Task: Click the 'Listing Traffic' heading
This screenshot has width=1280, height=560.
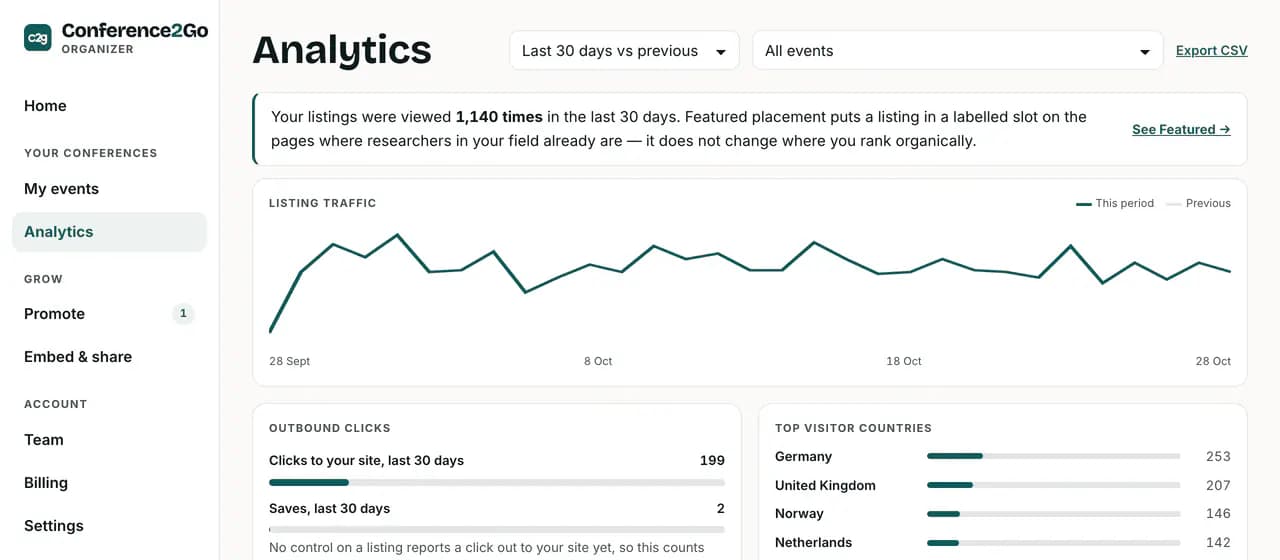Action: 322,203
